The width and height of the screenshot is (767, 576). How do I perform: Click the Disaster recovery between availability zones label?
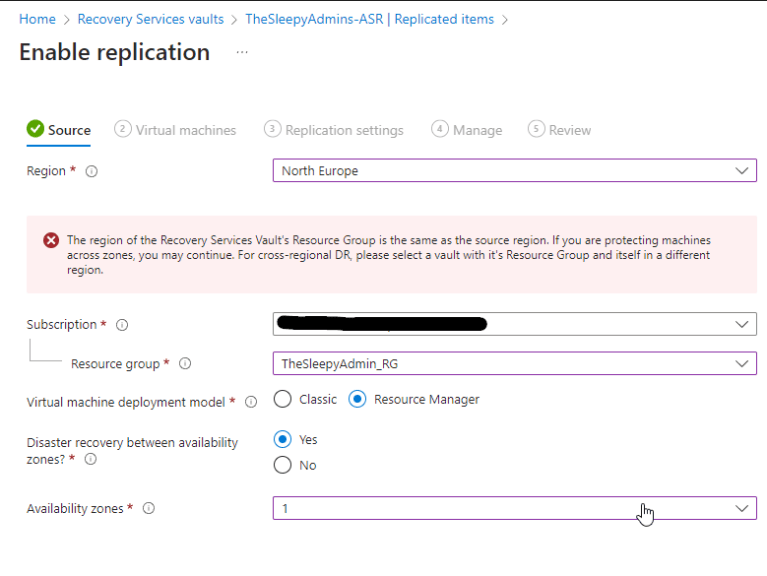[x=132, y=451]
